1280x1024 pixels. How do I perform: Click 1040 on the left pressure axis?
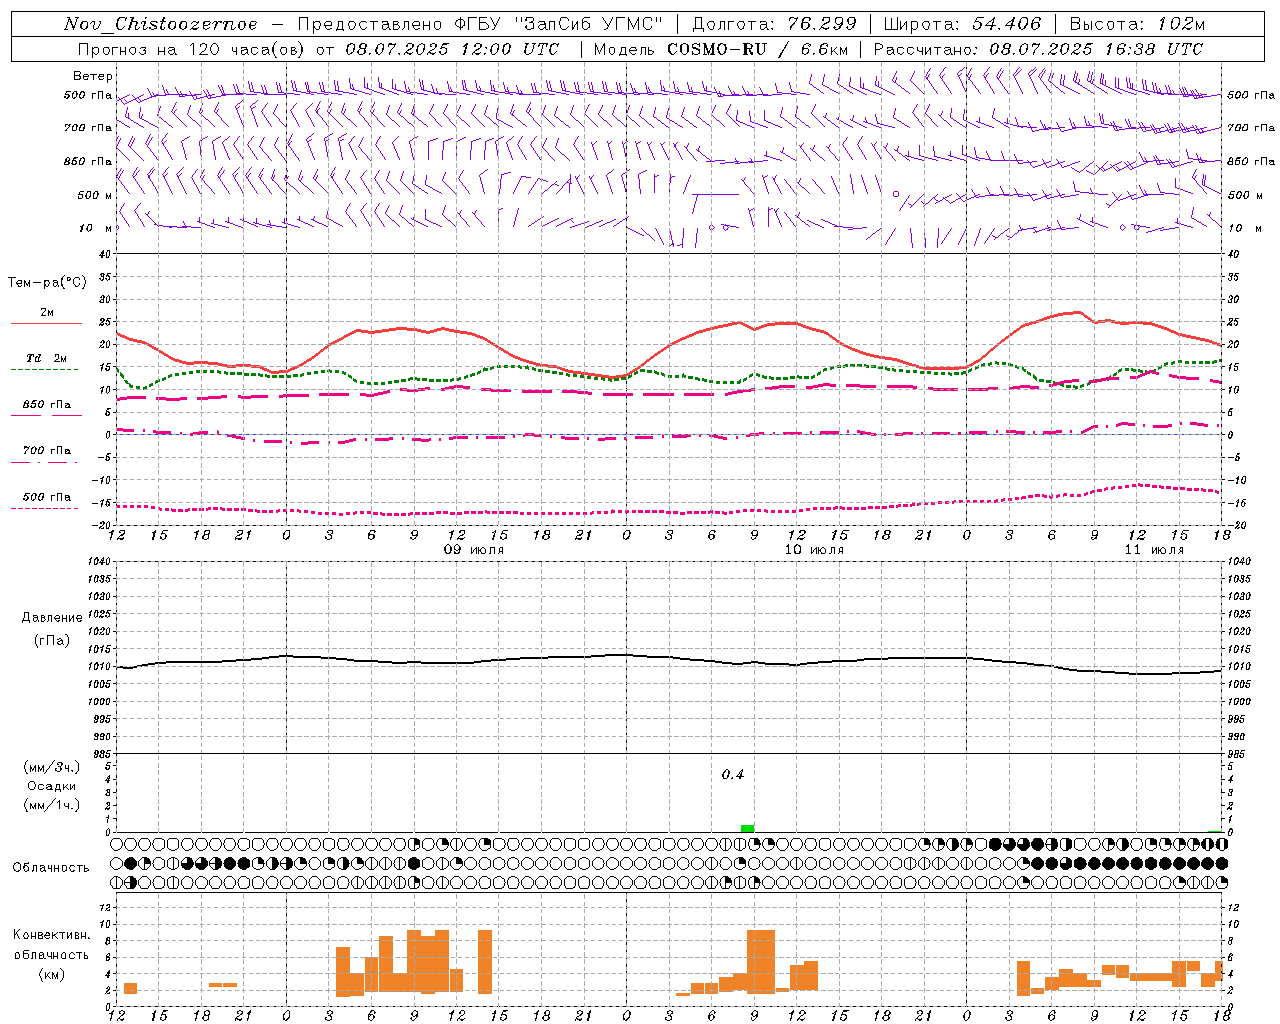pyautogui.click(x=97, y=562)
